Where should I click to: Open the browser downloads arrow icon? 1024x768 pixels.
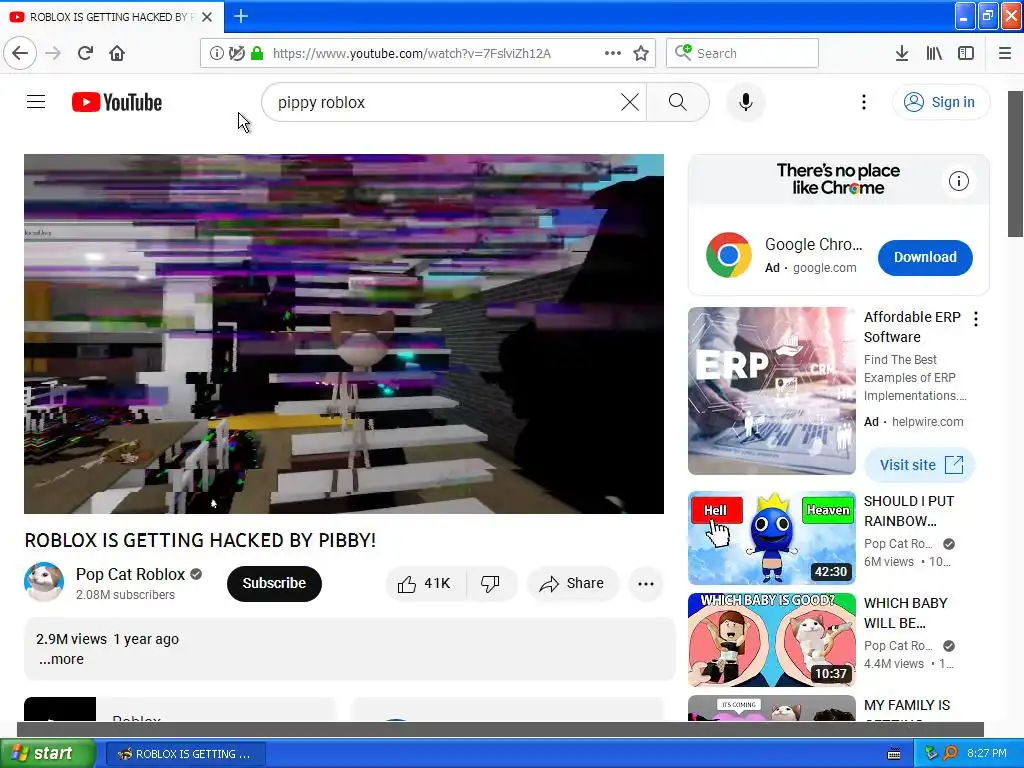tap(902, 53)
